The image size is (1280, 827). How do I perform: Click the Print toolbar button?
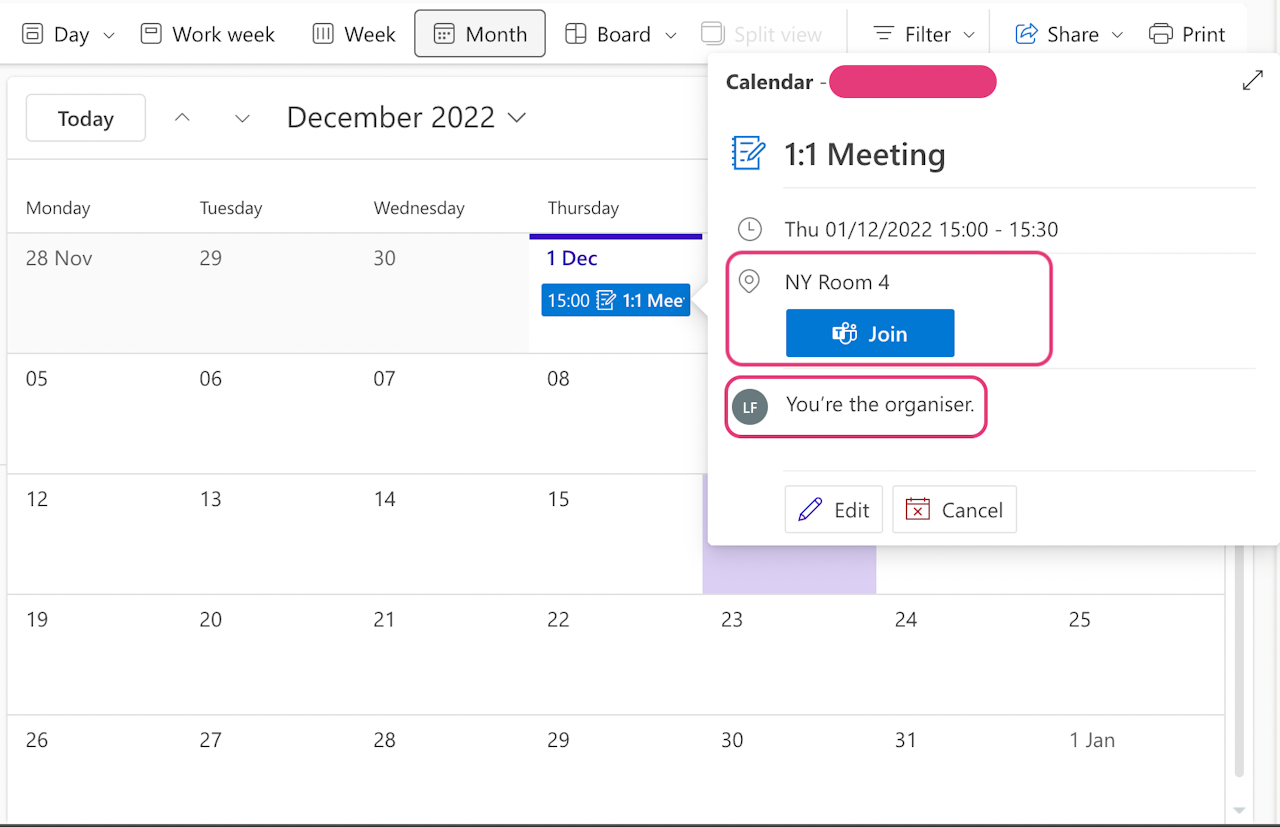coord(1187,34)
